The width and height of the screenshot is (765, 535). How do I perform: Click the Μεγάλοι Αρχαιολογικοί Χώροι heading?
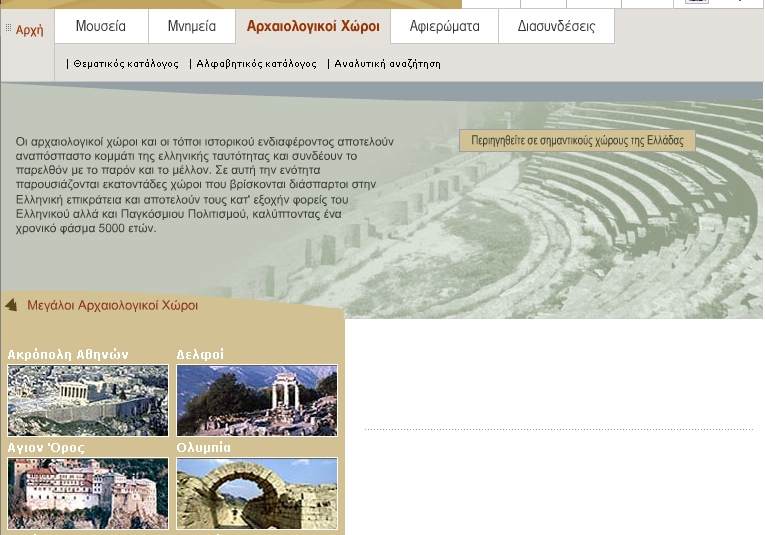point(112,305)
